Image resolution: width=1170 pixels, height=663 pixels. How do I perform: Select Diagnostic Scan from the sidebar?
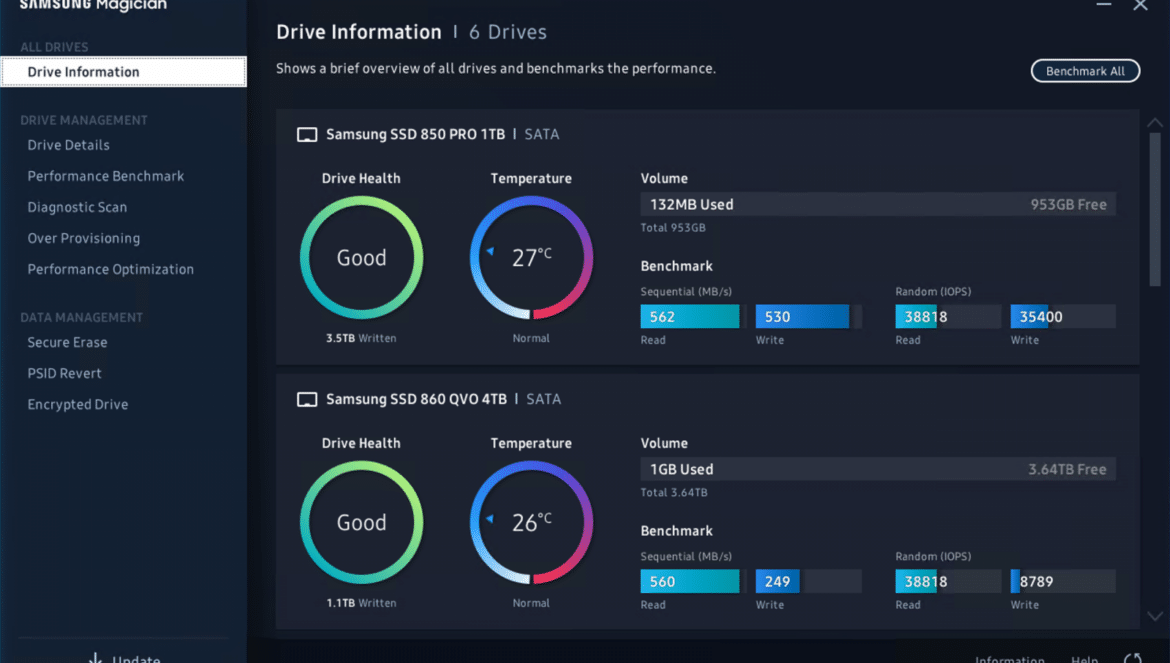pos(78,207)
